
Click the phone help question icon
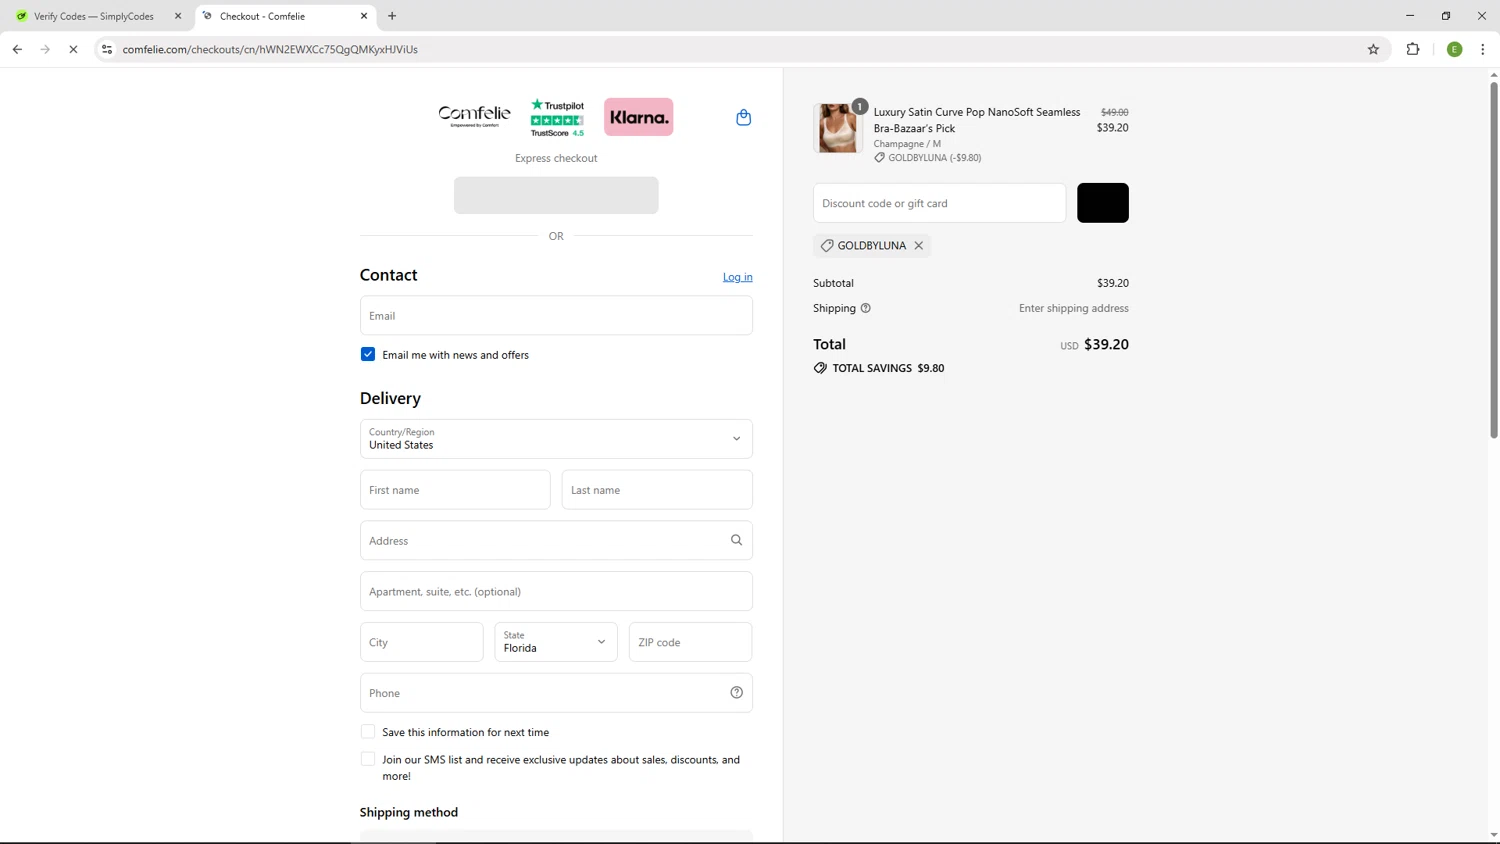click(x=736, y=692)
